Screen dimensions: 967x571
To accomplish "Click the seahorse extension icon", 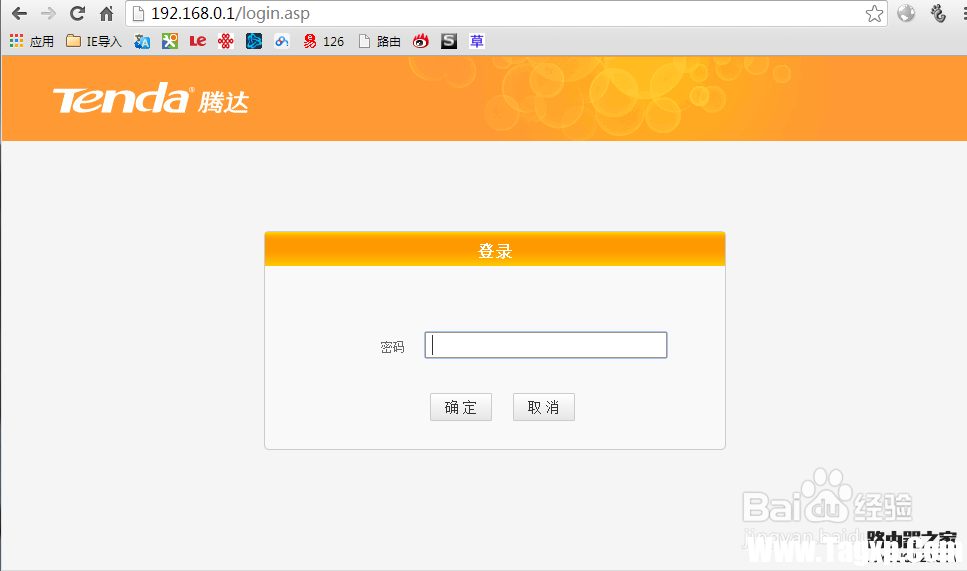I will click(938, 13).
